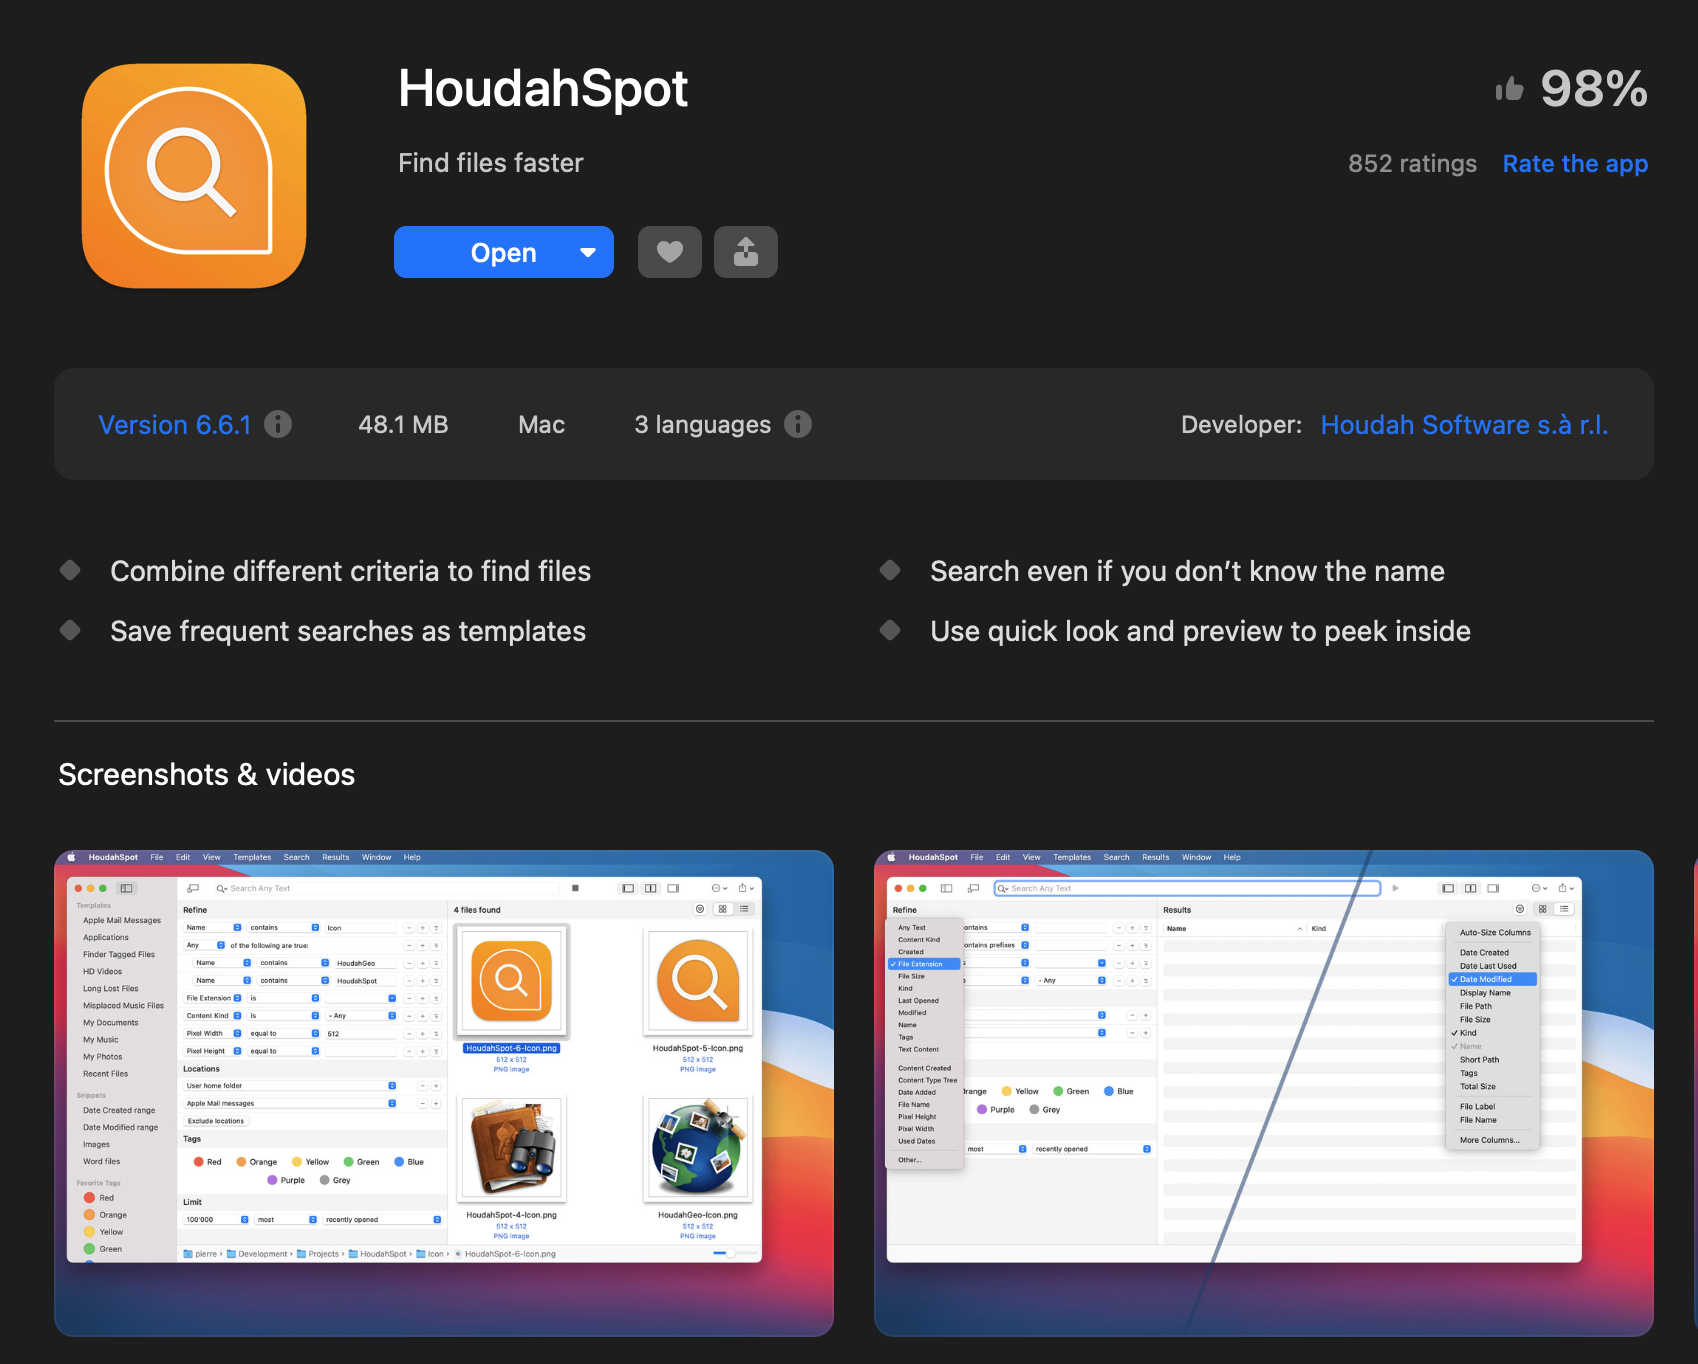The image size is (1698, 1364).
Task: Click the Find files faster tagline
Action: [x=491, y=163]
